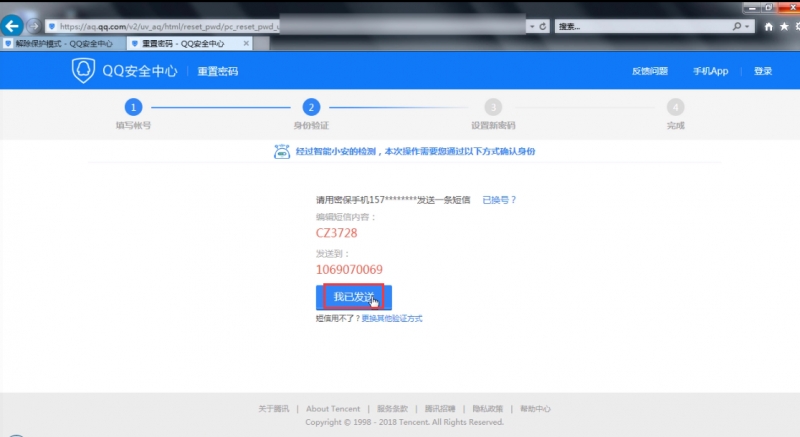Click 更换其他验证方式 link
This screenshot has height=437, width=800.
(392, 318)
